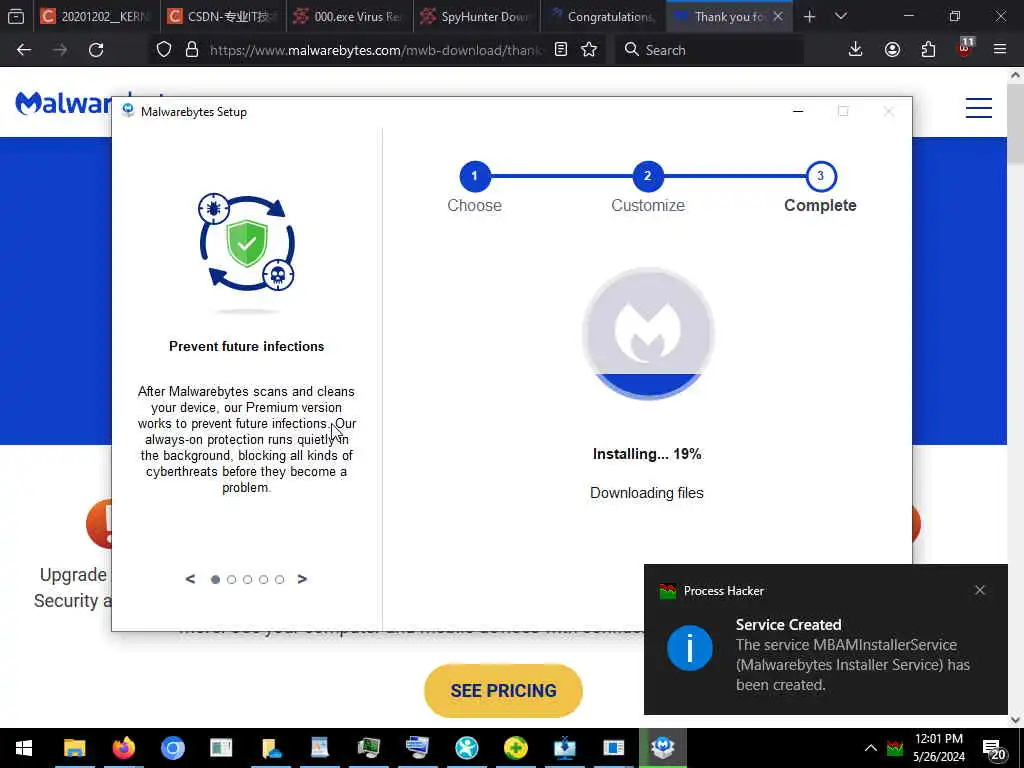Select the second carousel dot indicator
This screenshot has width=1024, height=768.
(231, 579)
